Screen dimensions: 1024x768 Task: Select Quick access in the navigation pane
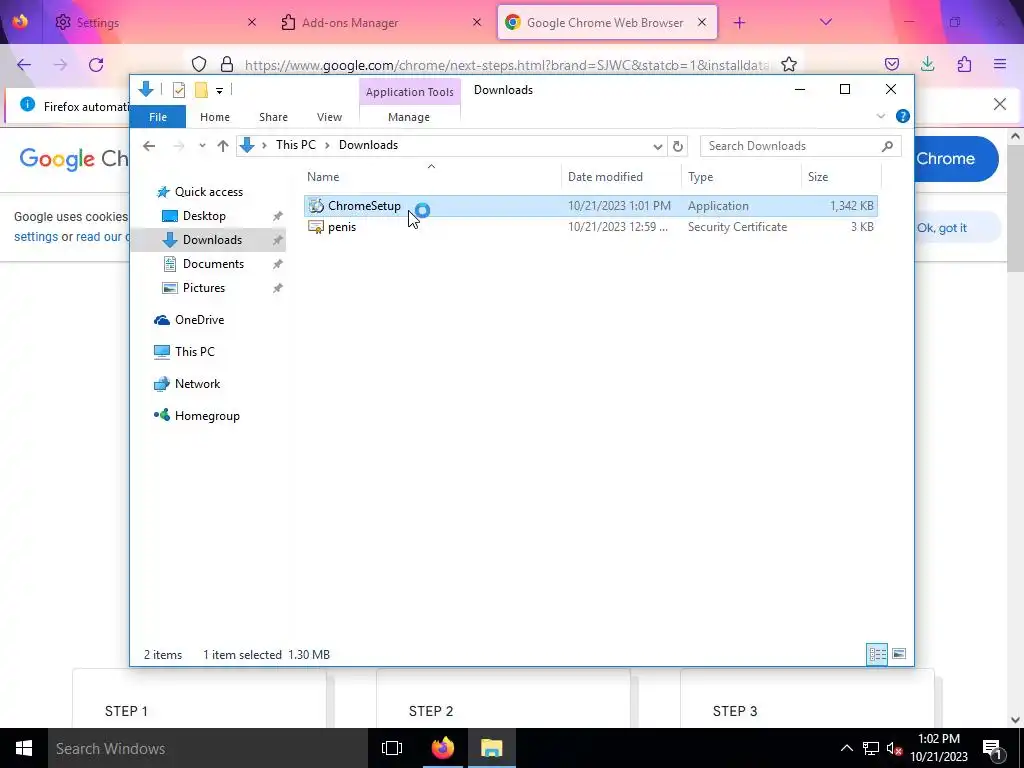(x=208, y=192)
